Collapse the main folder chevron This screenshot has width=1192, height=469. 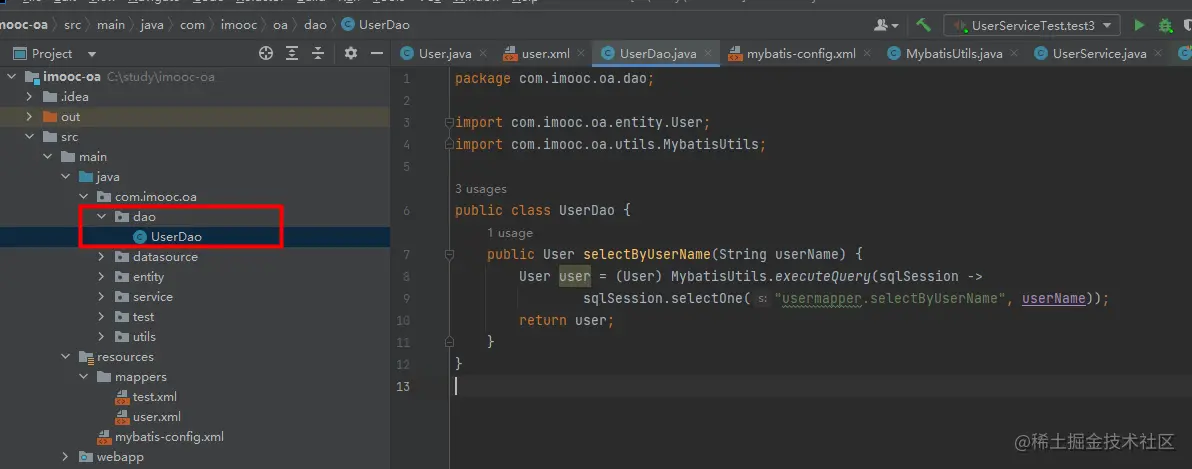(47, 157)
